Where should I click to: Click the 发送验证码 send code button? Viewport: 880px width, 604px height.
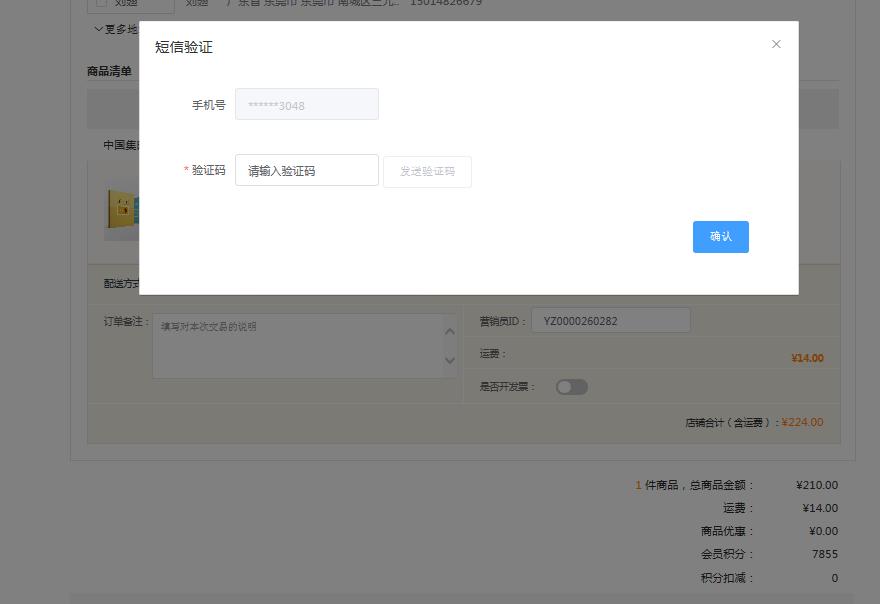[427, 171]
